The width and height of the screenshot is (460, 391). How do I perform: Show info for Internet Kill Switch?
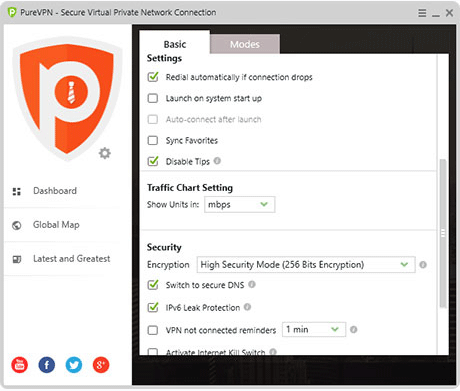[x=273, y=351]
